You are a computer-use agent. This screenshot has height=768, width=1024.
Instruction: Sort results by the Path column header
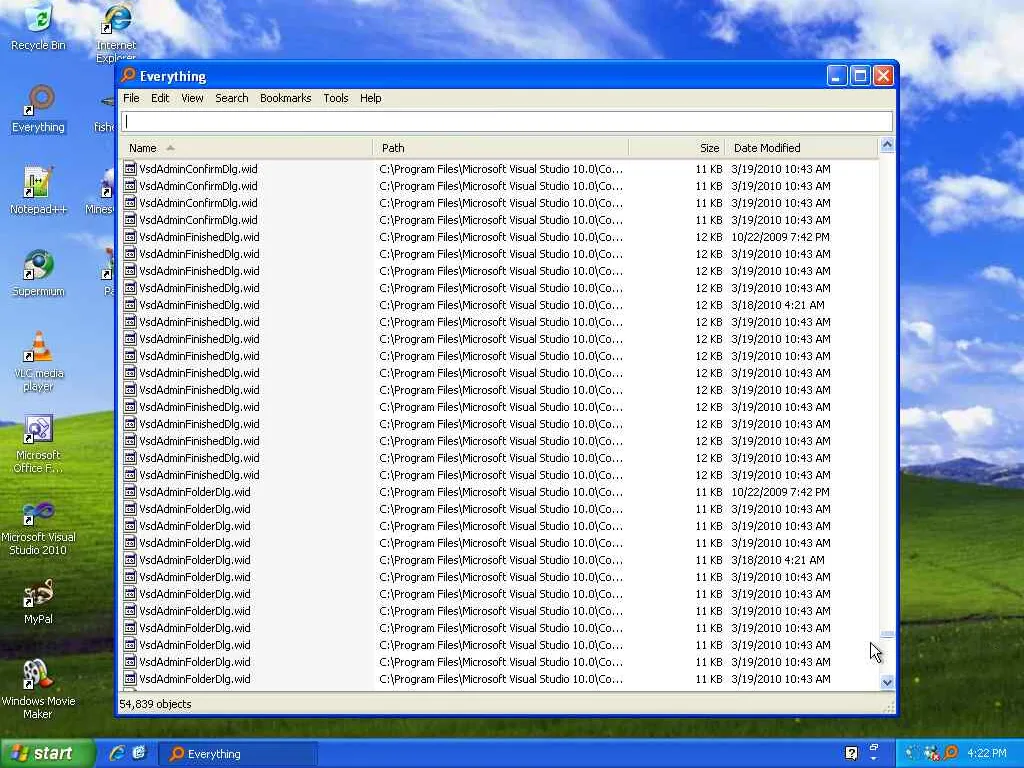click(x=500, y=148)
